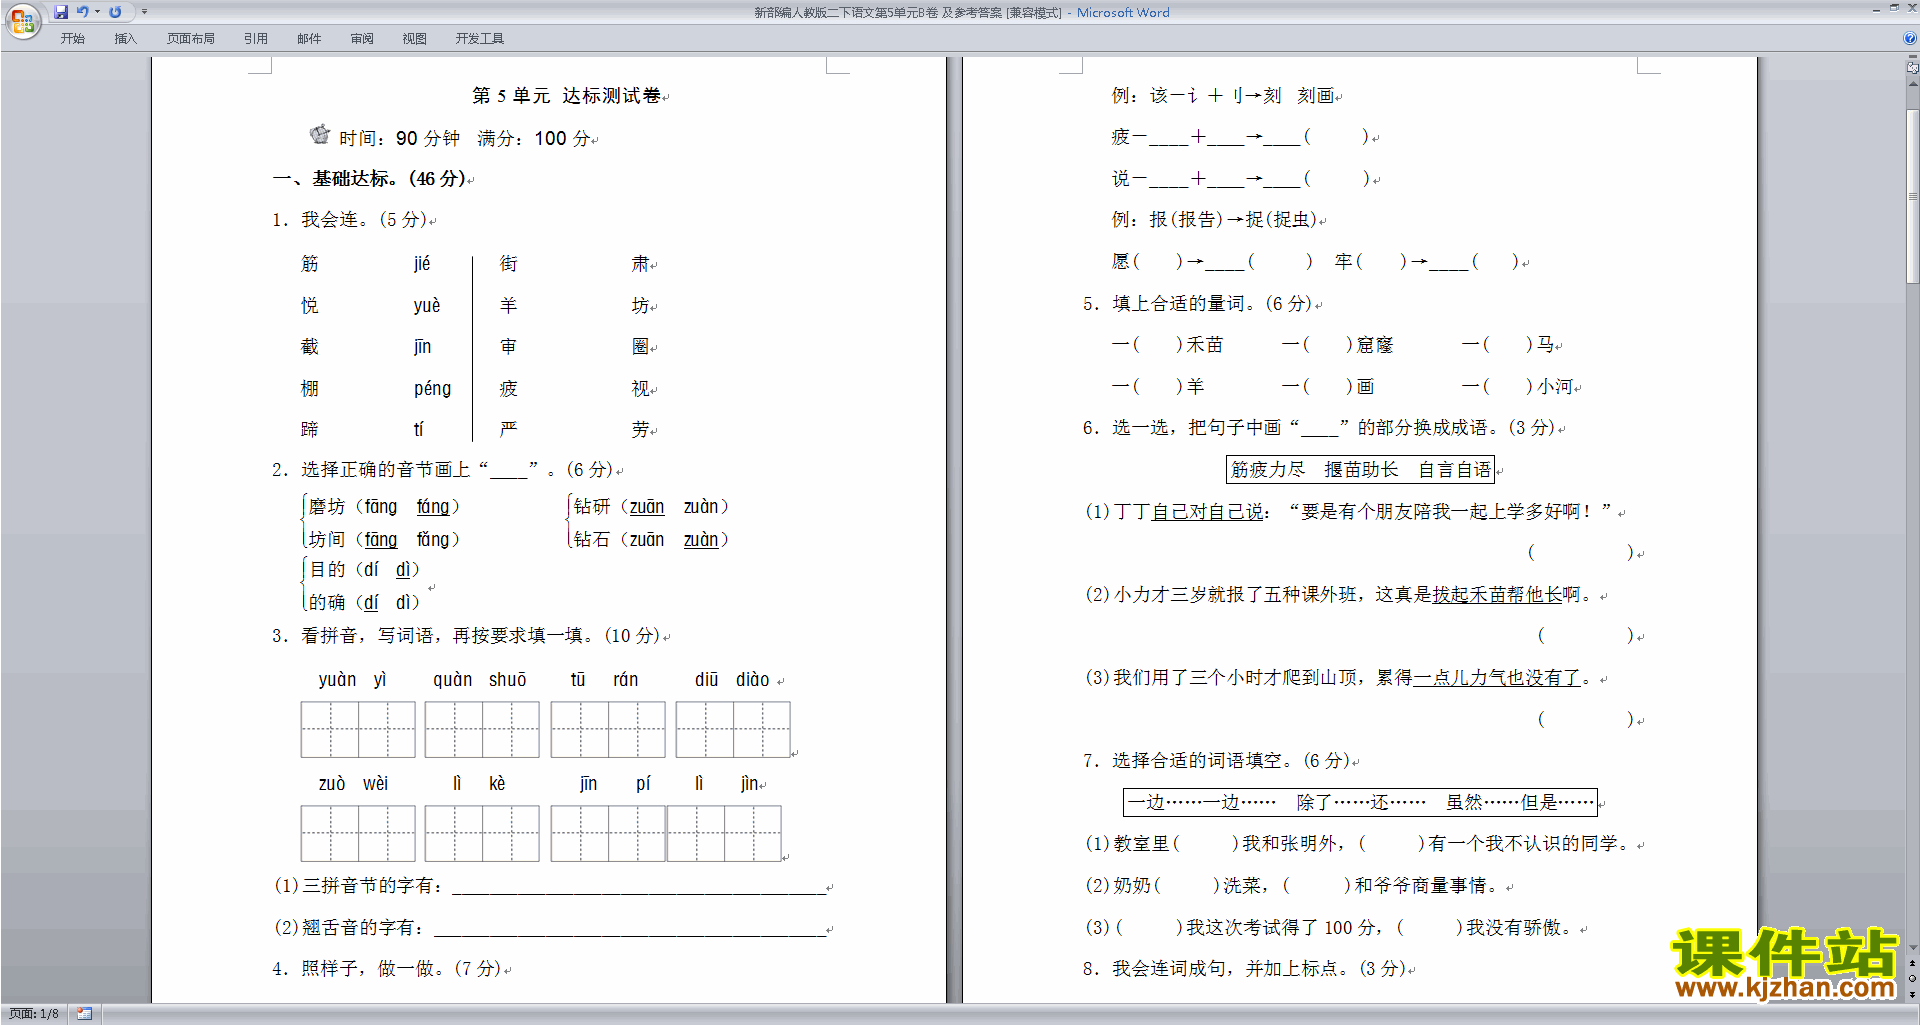Open the 开发工具 ribbon tab
1920x1025 pixels.
(x=480, y=38)
